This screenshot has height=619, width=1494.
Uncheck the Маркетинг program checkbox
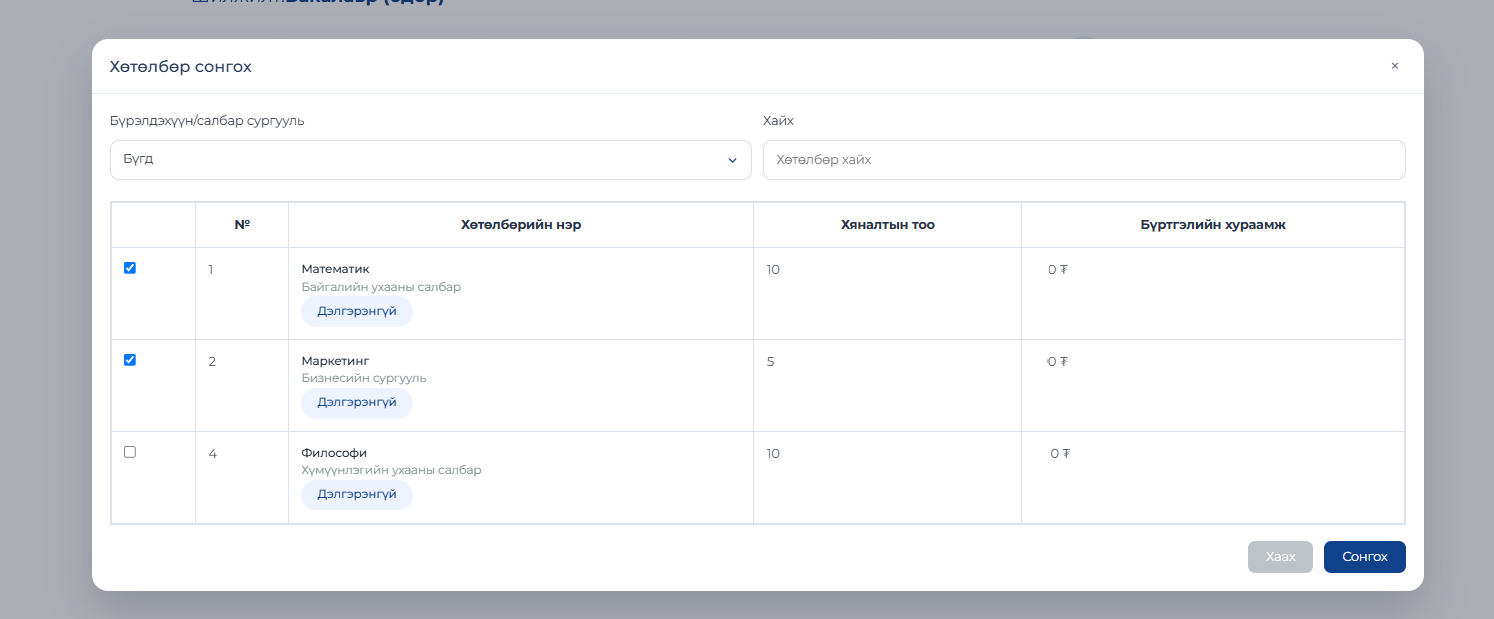tap(130, 360)
